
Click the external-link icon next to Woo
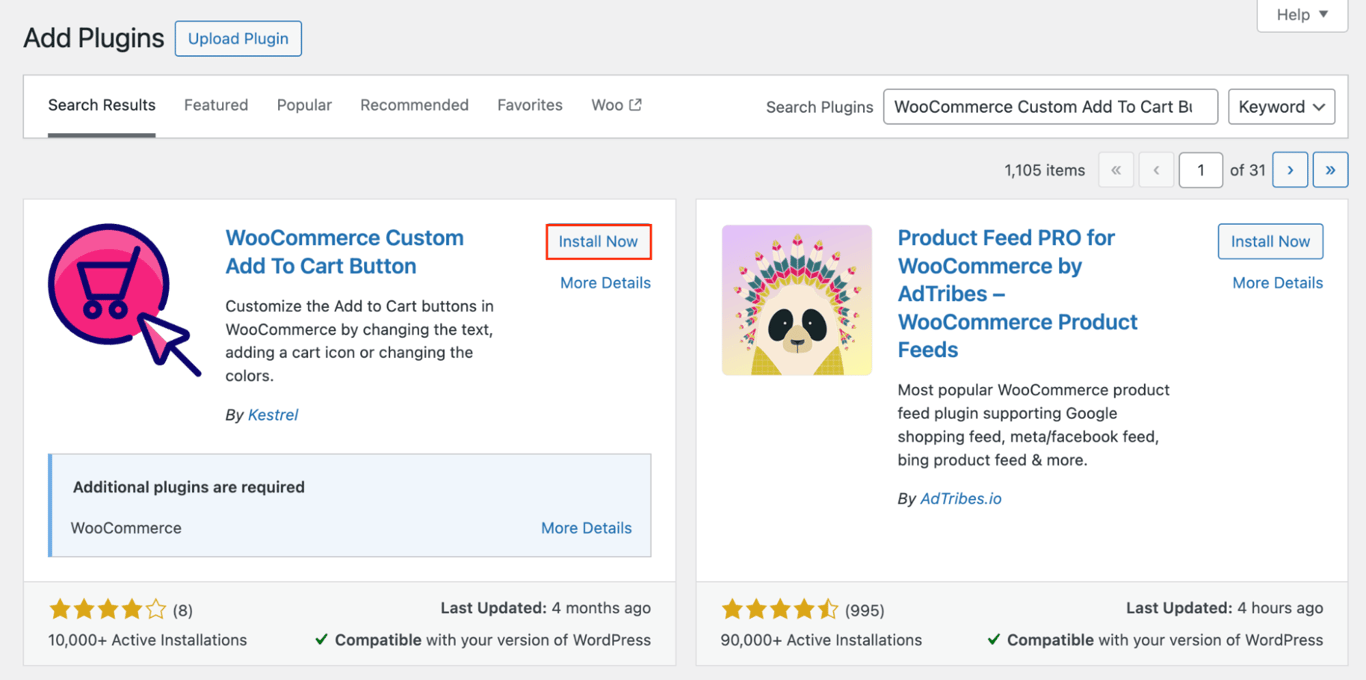637,103
